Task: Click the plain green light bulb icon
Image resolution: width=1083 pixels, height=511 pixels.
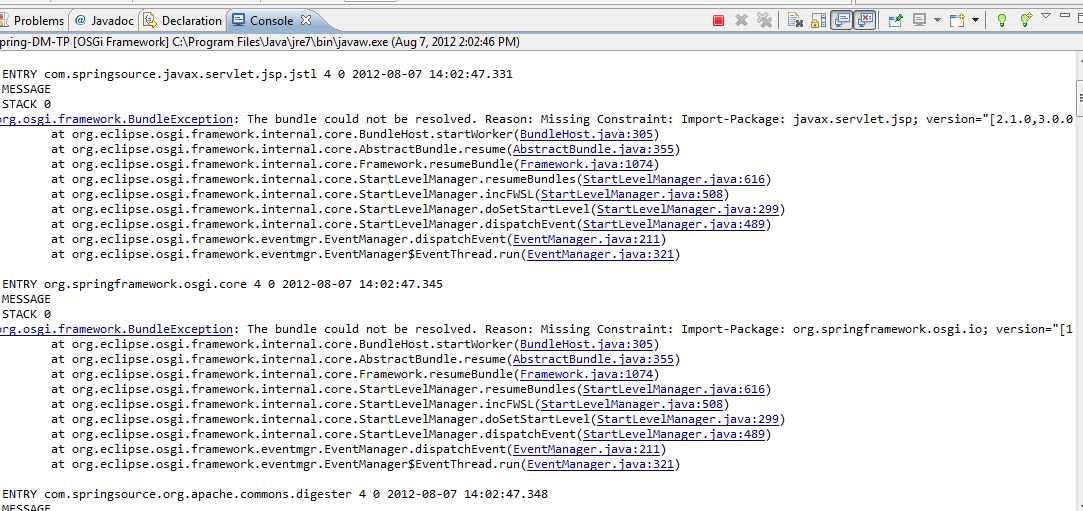Action: tap(1001, 21)
